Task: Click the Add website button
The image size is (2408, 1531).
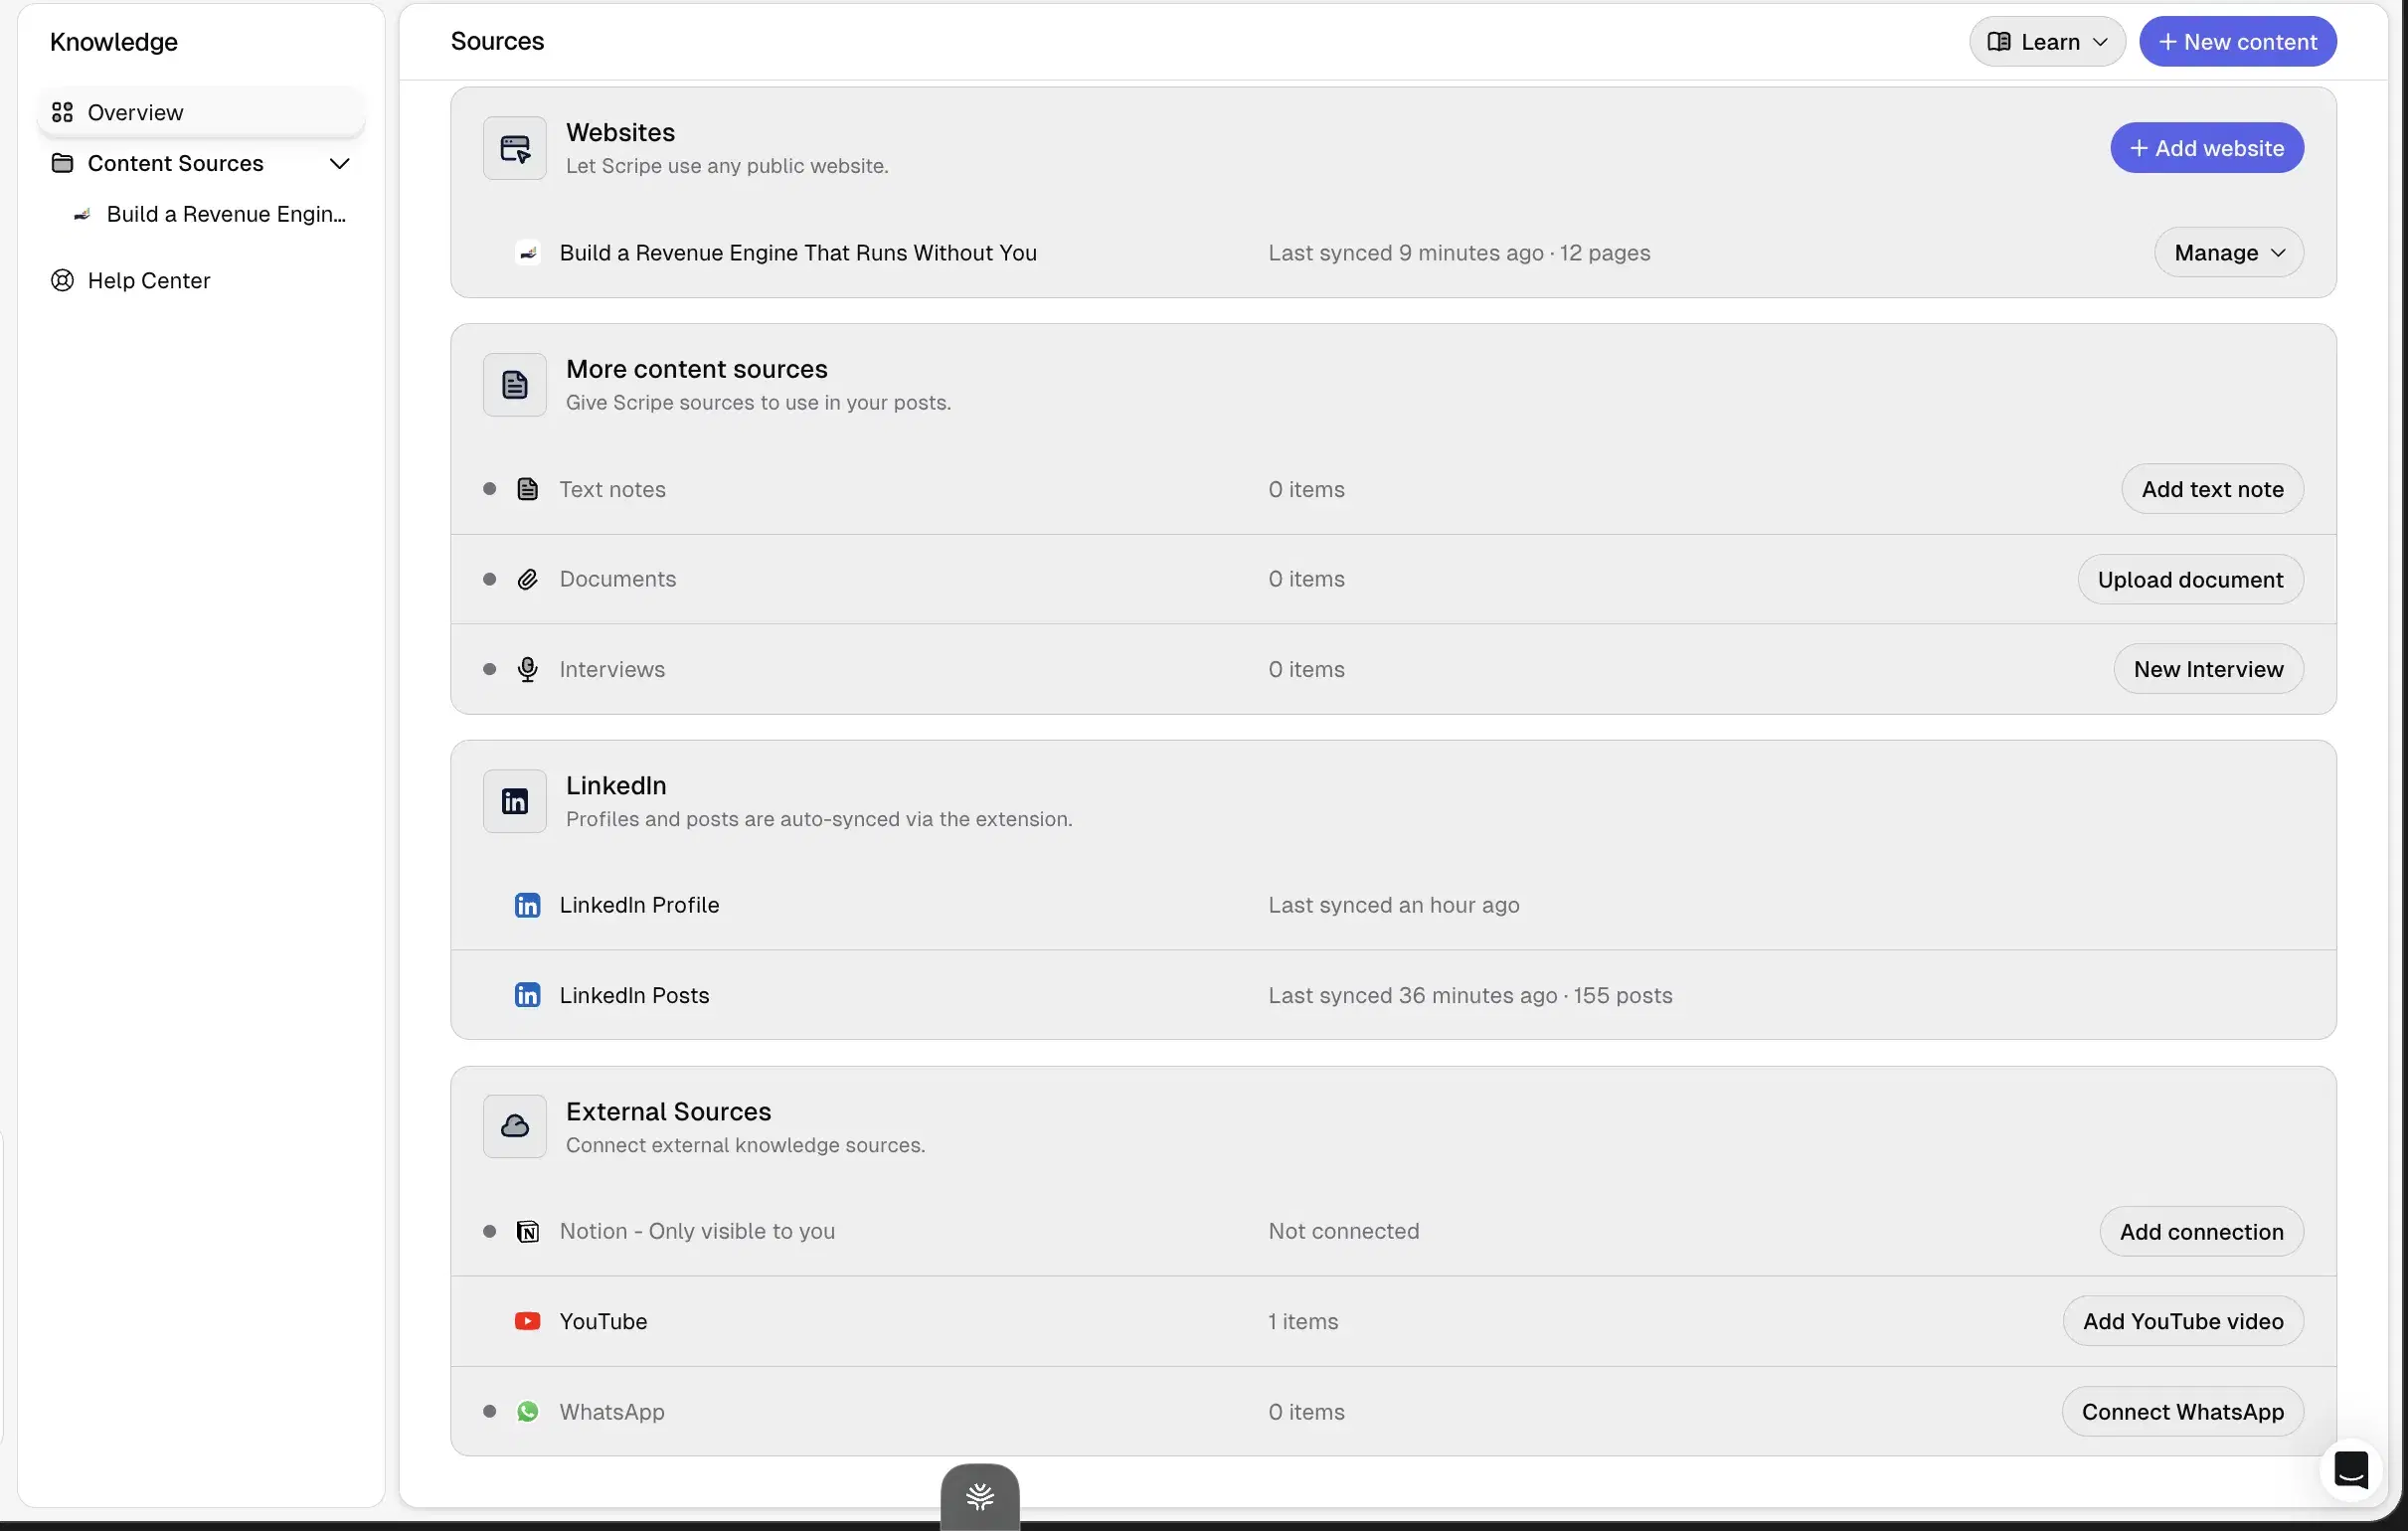Action: tap(2206, 148)
